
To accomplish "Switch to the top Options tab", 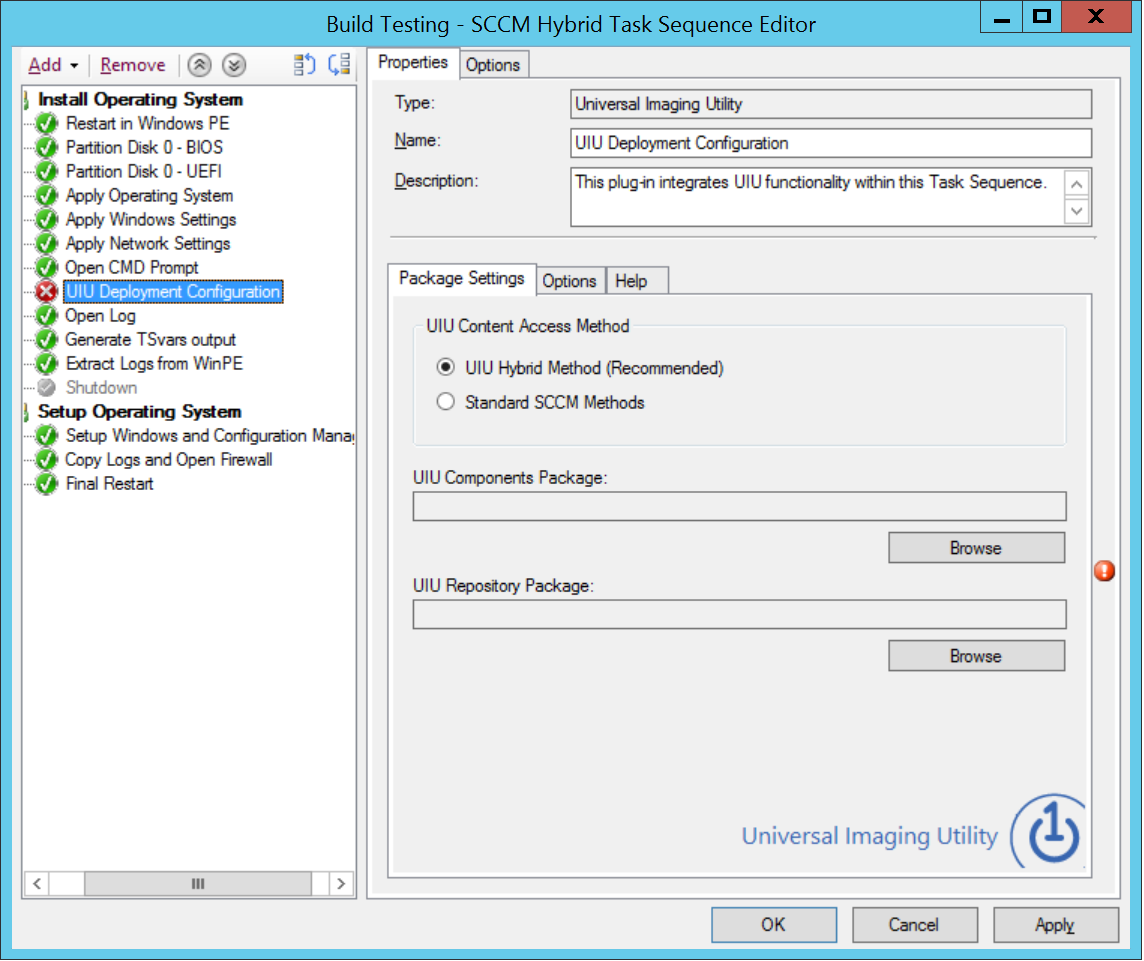I will [x=493, y=65].
